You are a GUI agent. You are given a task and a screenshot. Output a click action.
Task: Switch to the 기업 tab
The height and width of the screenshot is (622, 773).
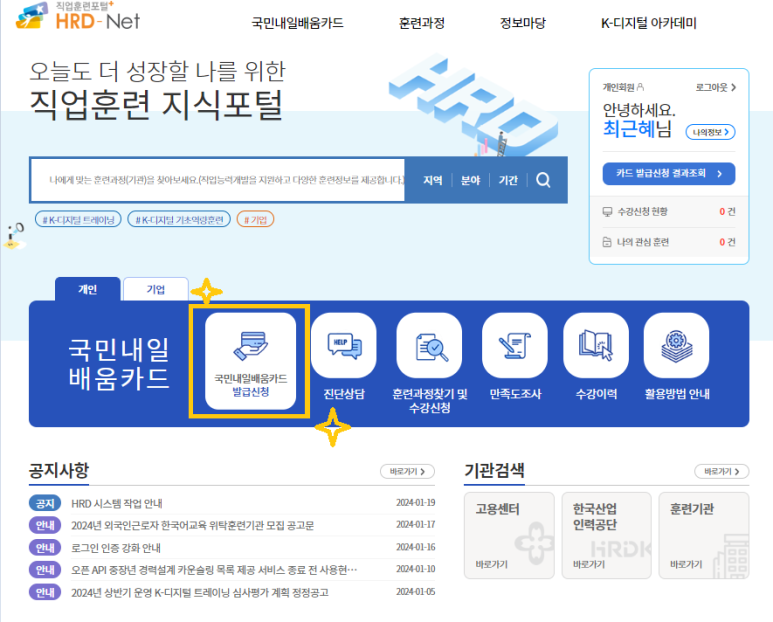tap(156, 289)
